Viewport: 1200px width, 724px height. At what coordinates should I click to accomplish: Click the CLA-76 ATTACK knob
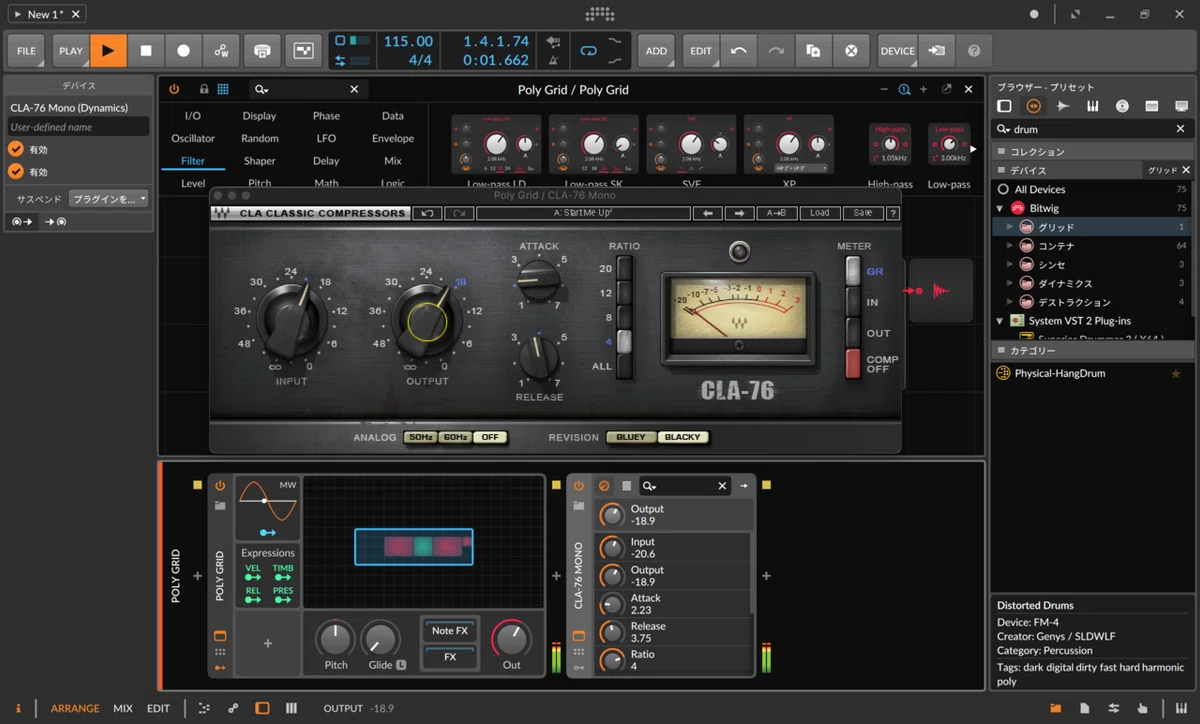pos(539,280)
